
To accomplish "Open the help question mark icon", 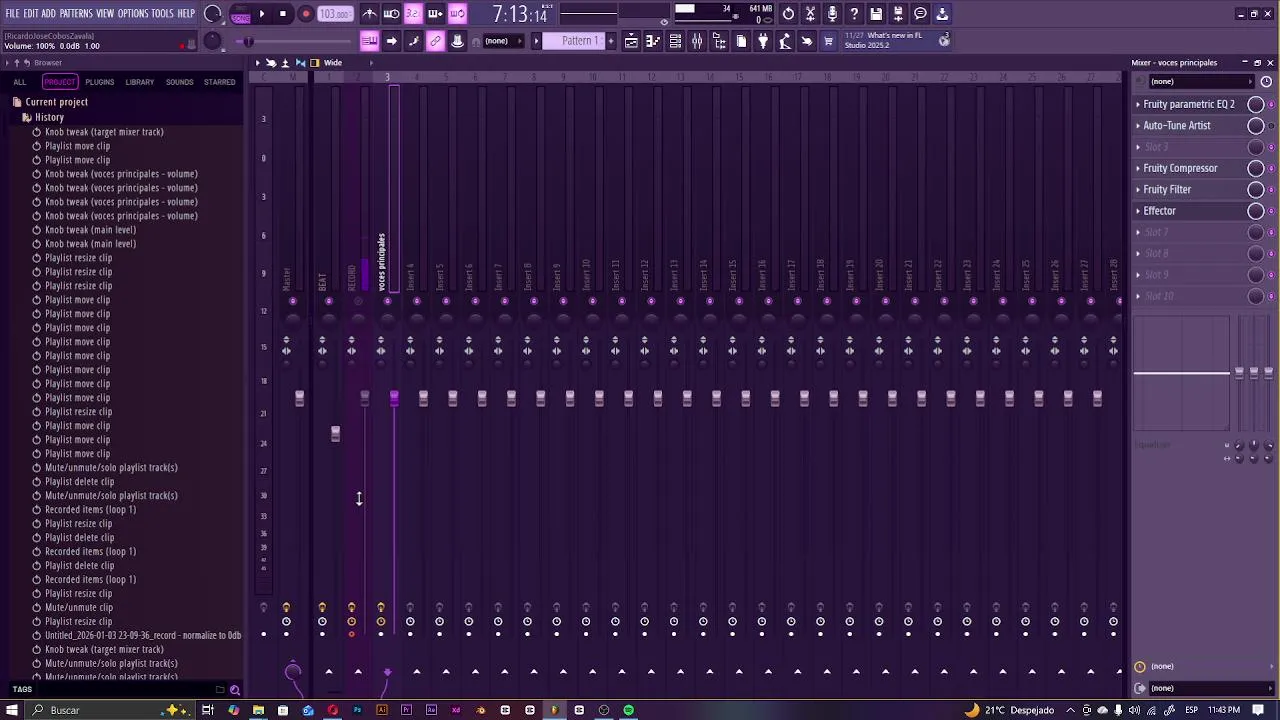I will [x=854, y=14].
